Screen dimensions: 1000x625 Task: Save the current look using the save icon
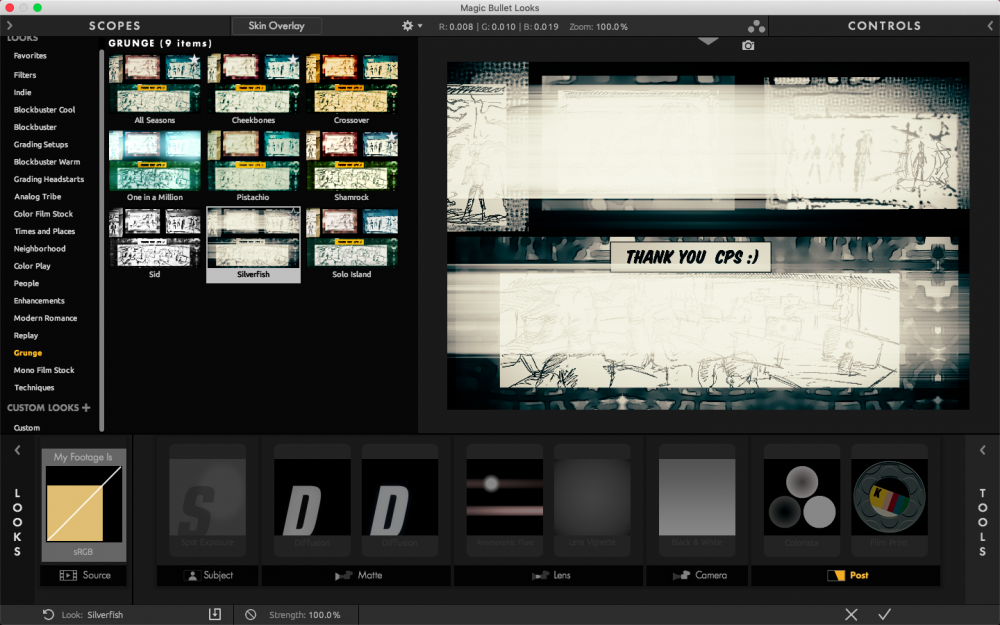point(215,614)
